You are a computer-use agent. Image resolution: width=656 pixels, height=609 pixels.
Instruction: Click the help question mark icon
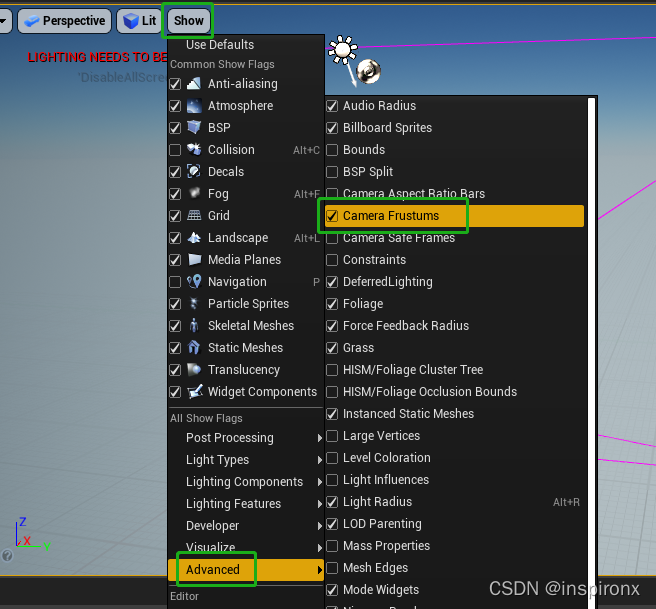coord(7,555)
